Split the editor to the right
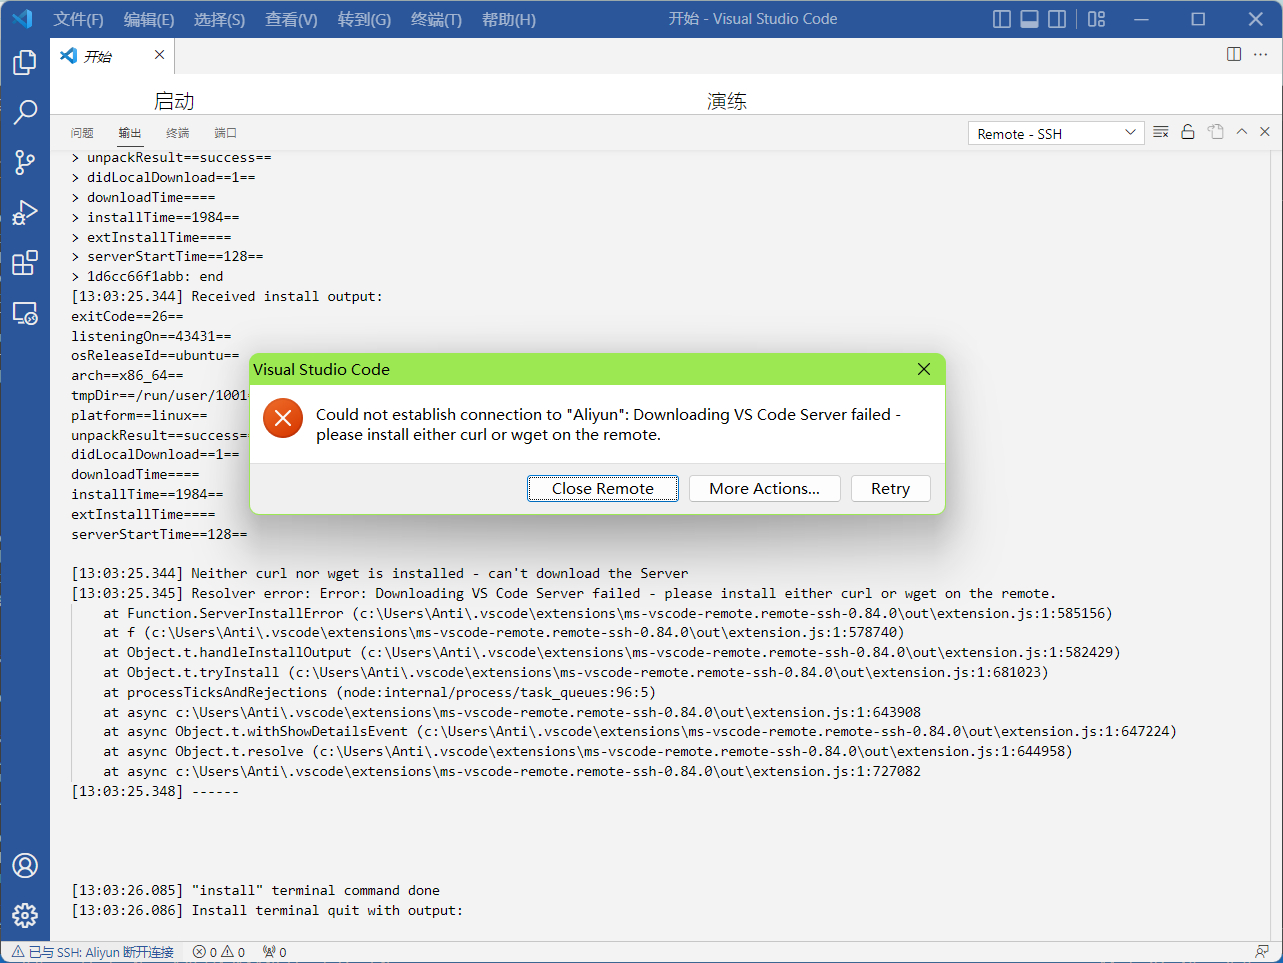 click(1234, 54)
